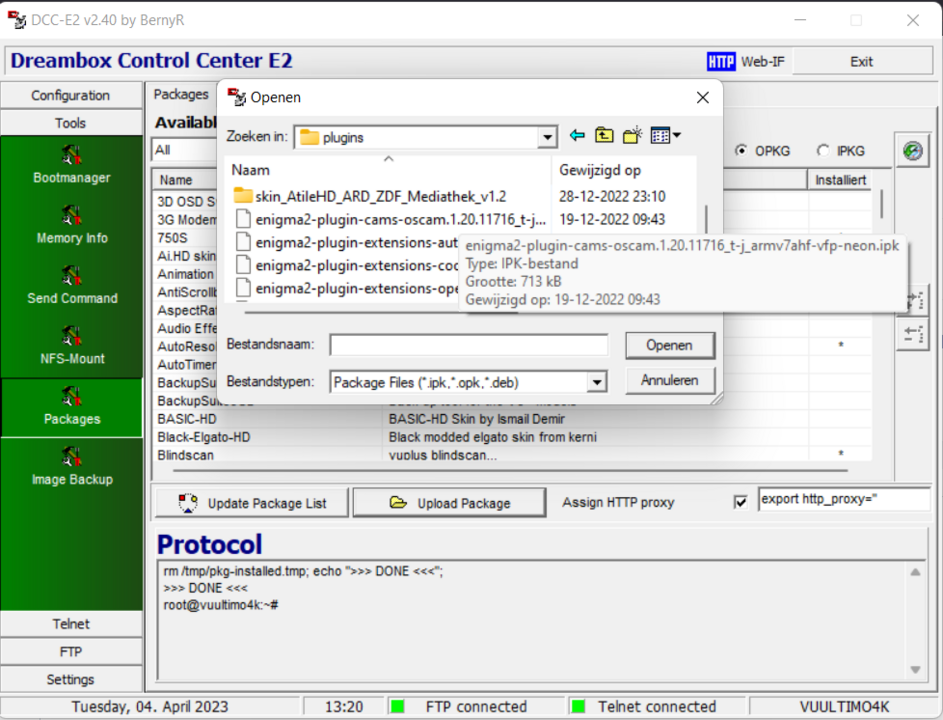The image size is (943, 720).
Task: Go up one folder level
Action: (602, 133)
